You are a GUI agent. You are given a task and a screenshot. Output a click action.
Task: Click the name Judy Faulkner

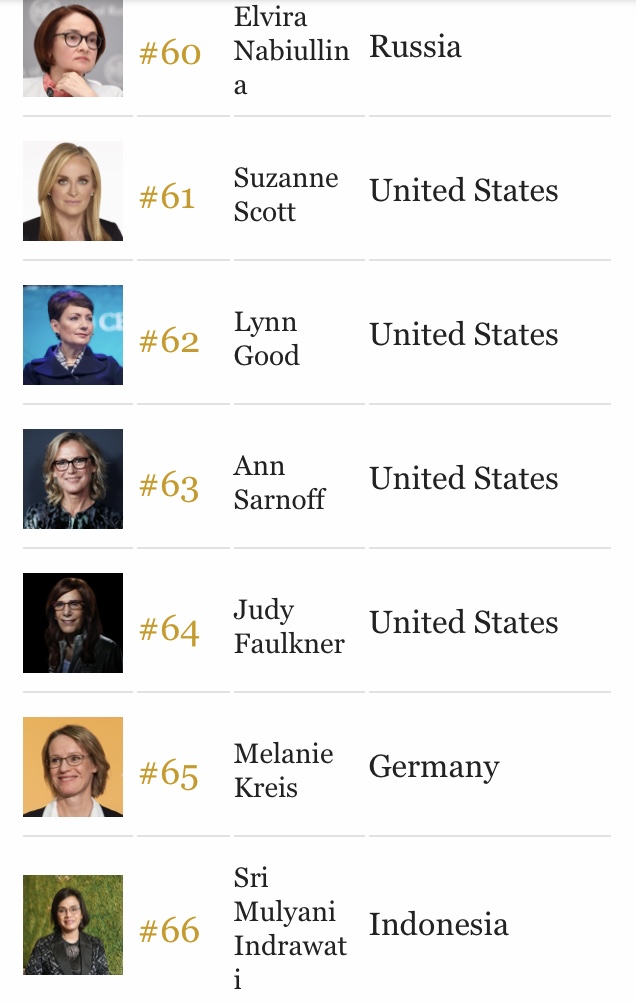point(289,626)
